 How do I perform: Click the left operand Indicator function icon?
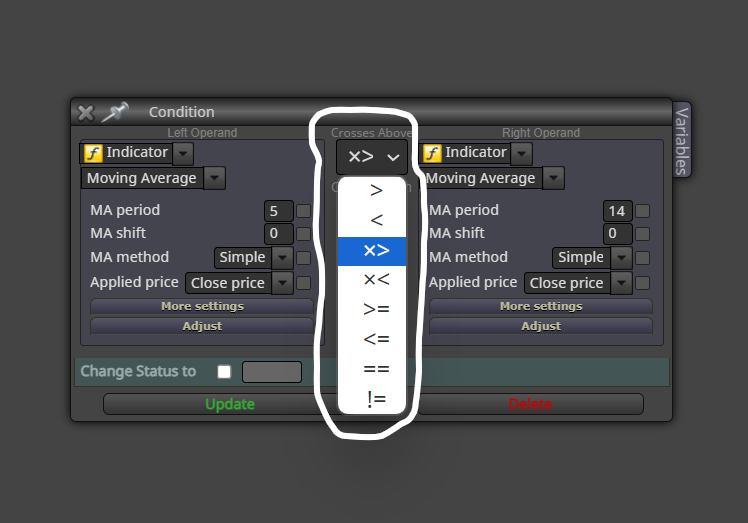(93, 153)
